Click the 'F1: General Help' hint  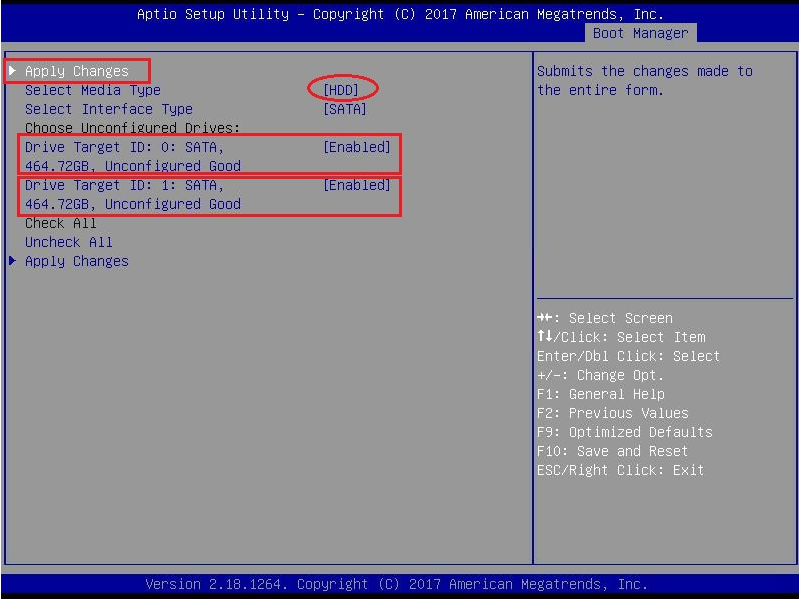tap(601, 394)
